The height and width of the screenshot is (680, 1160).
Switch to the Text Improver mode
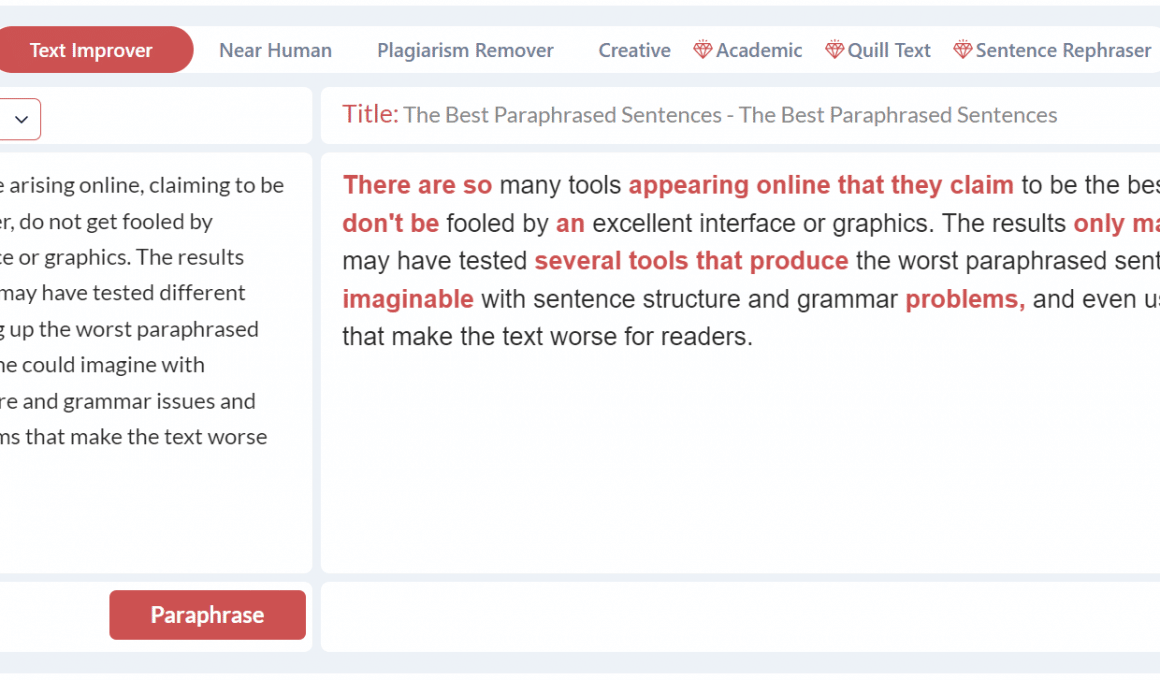tap(91, 50)
